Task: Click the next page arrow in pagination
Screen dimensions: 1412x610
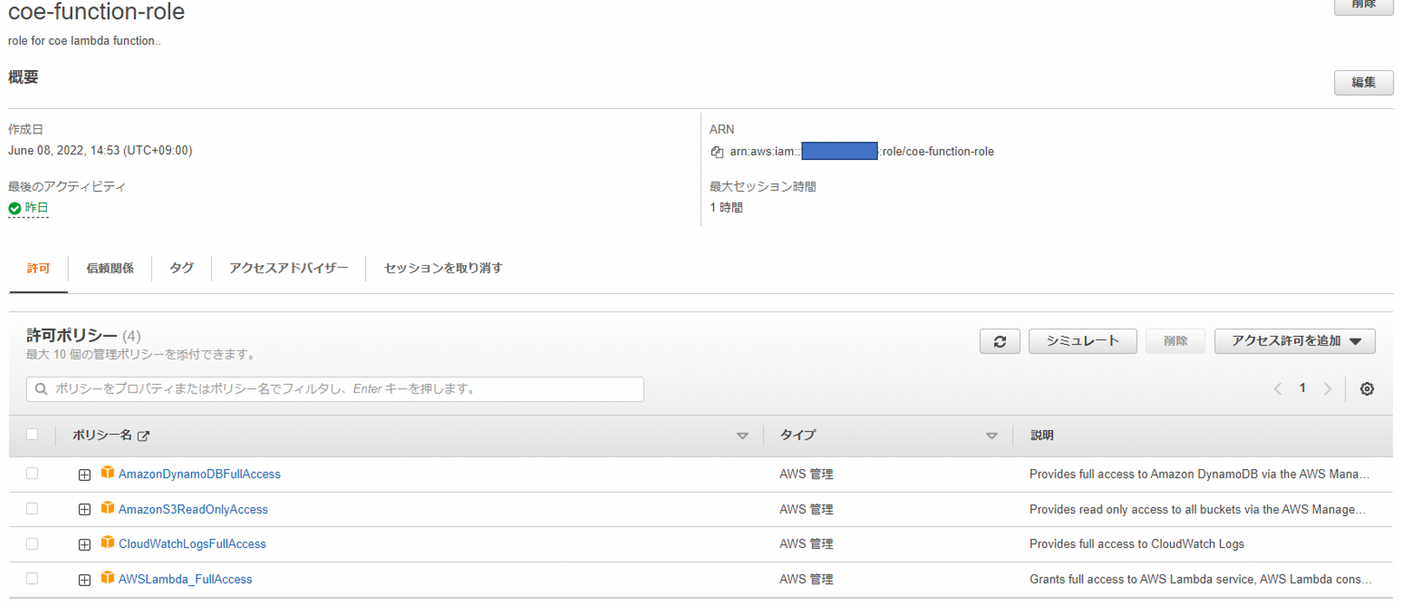Action: coord(1327,389)
